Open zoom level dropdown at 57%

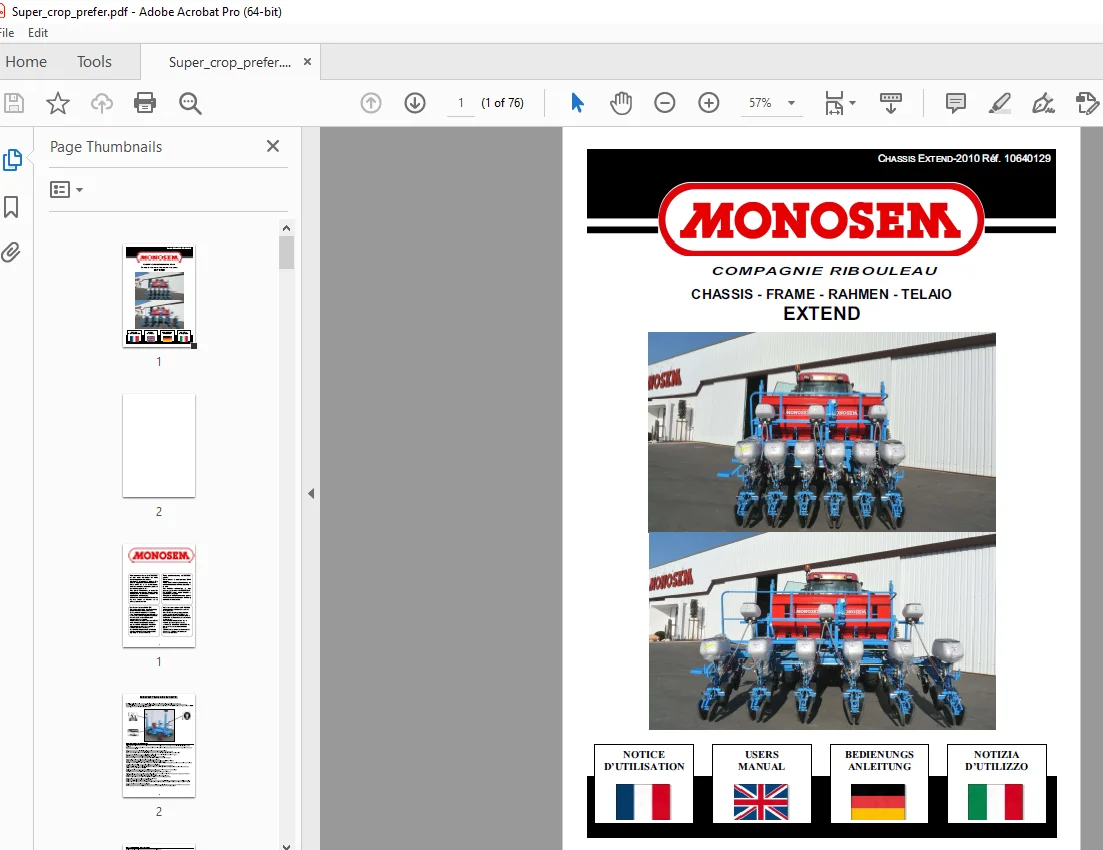pos(791,103)
